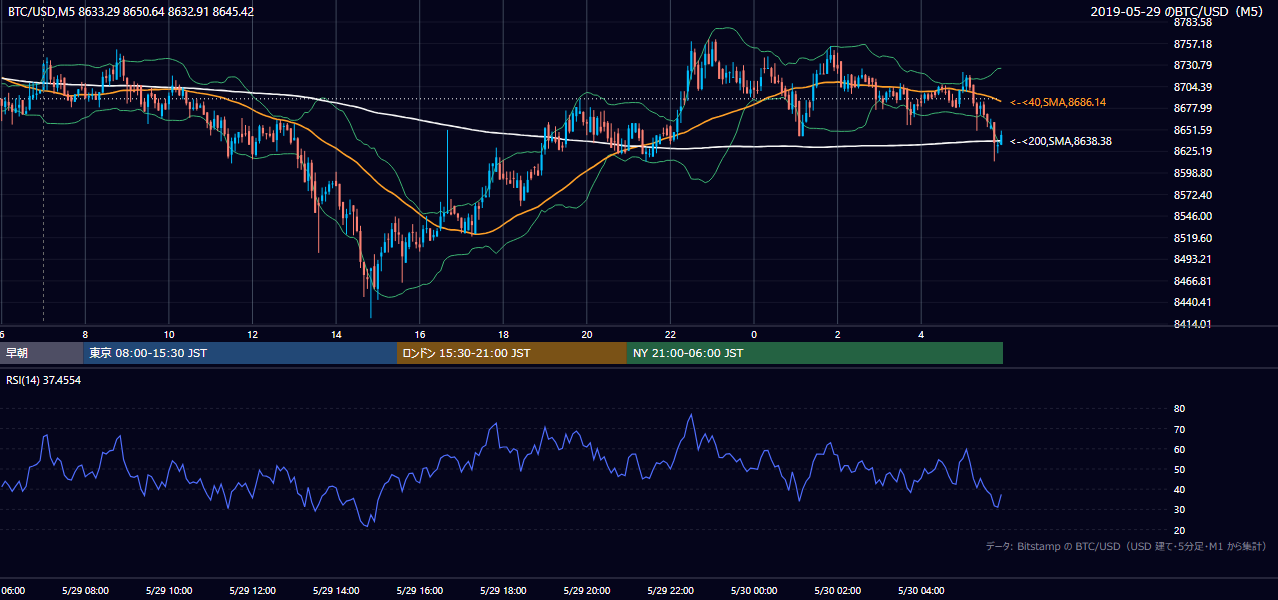Select the ロンドン 15:30-21:00 JST session bar
Screen dimensions: 1278x600
pyautogui.click(x=512, y=353)
